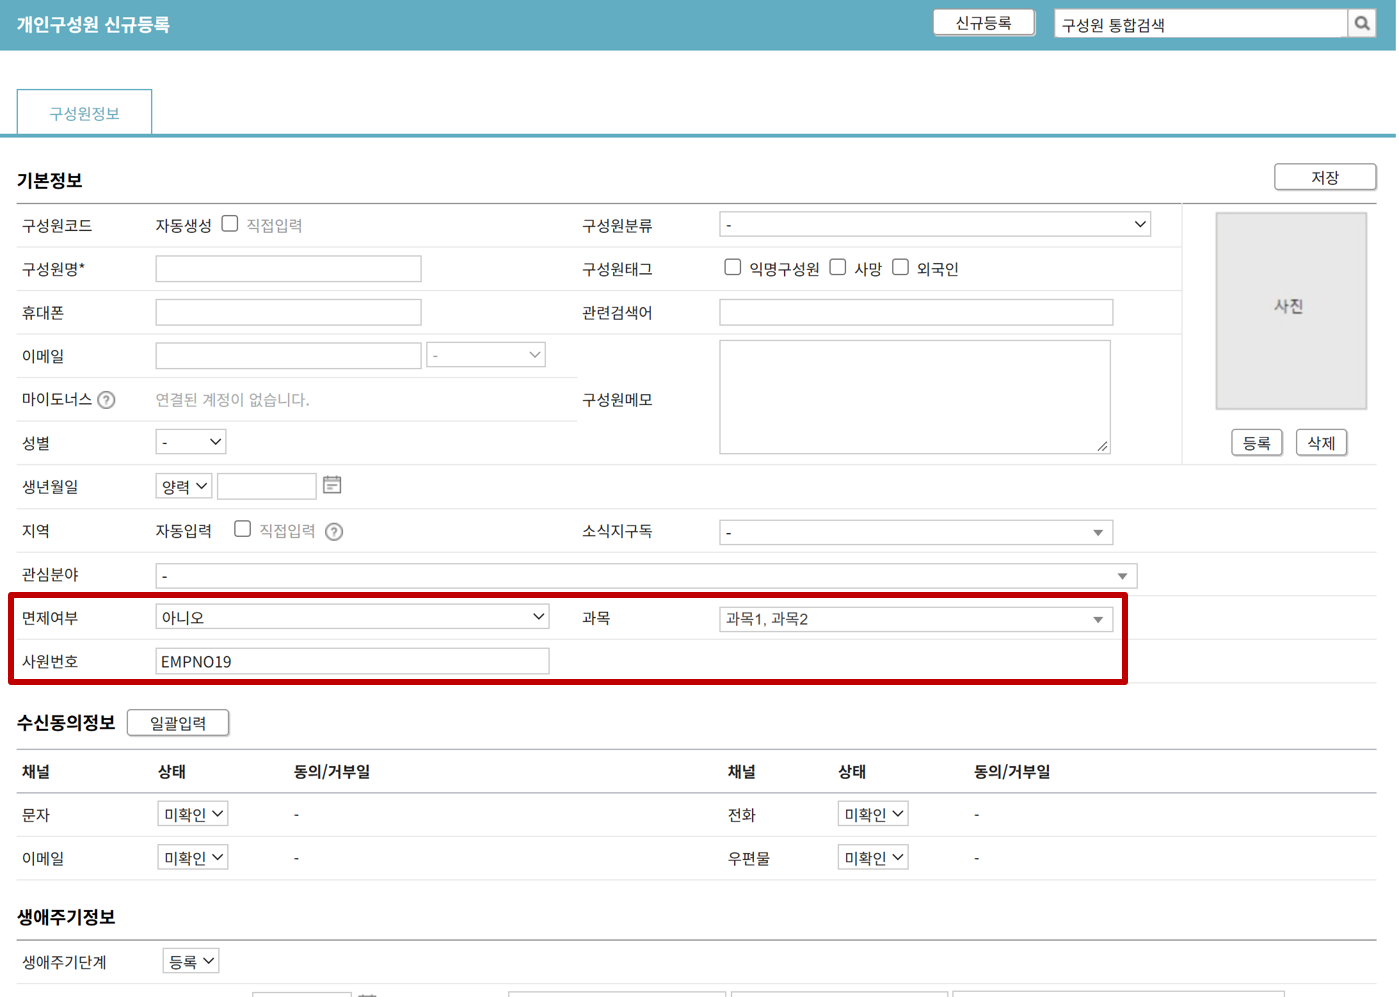Enable 직접입력 for 구성원코드
This screenshot has height=997, width=1399.
point(230,224)
